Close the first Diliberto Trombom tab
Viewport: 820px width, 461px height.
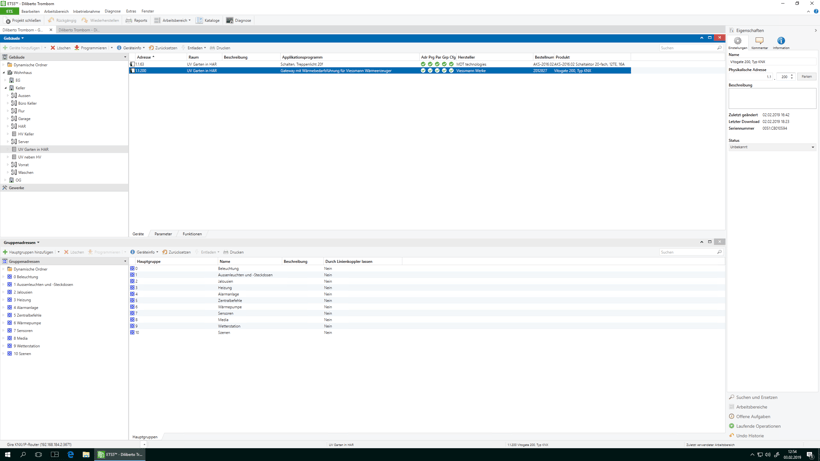point(51,30)
